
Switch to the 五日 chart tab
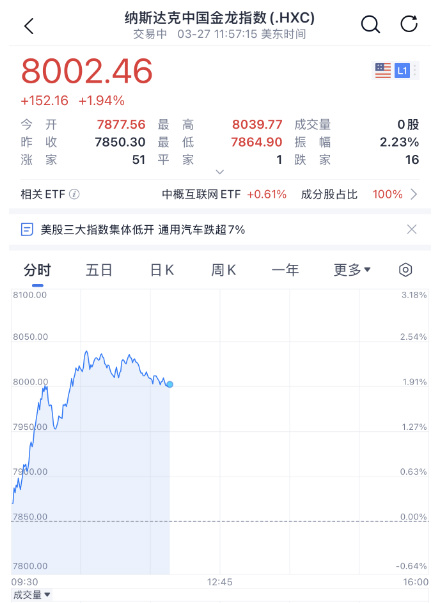click(99, 270)
